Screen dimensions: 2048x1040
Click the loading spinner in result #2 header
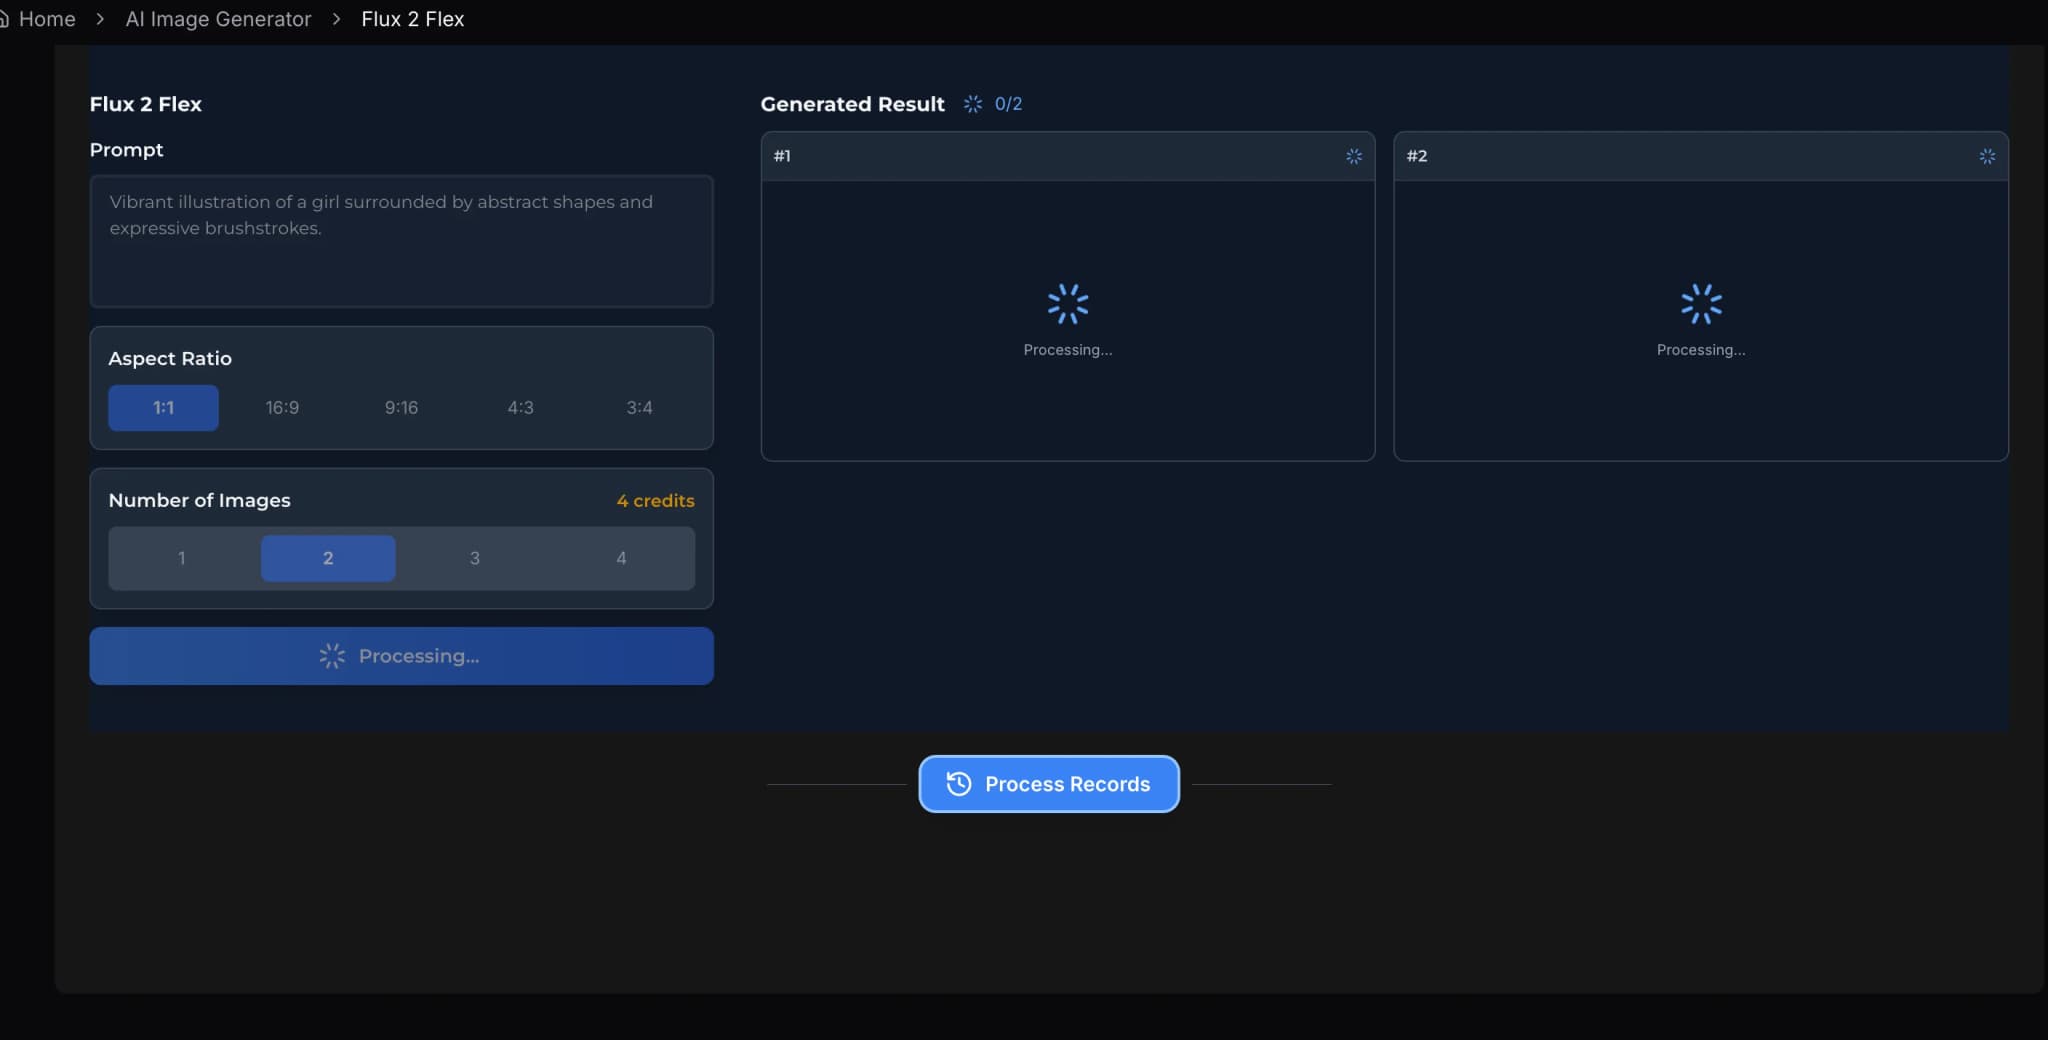click(x=1986, y=156)
